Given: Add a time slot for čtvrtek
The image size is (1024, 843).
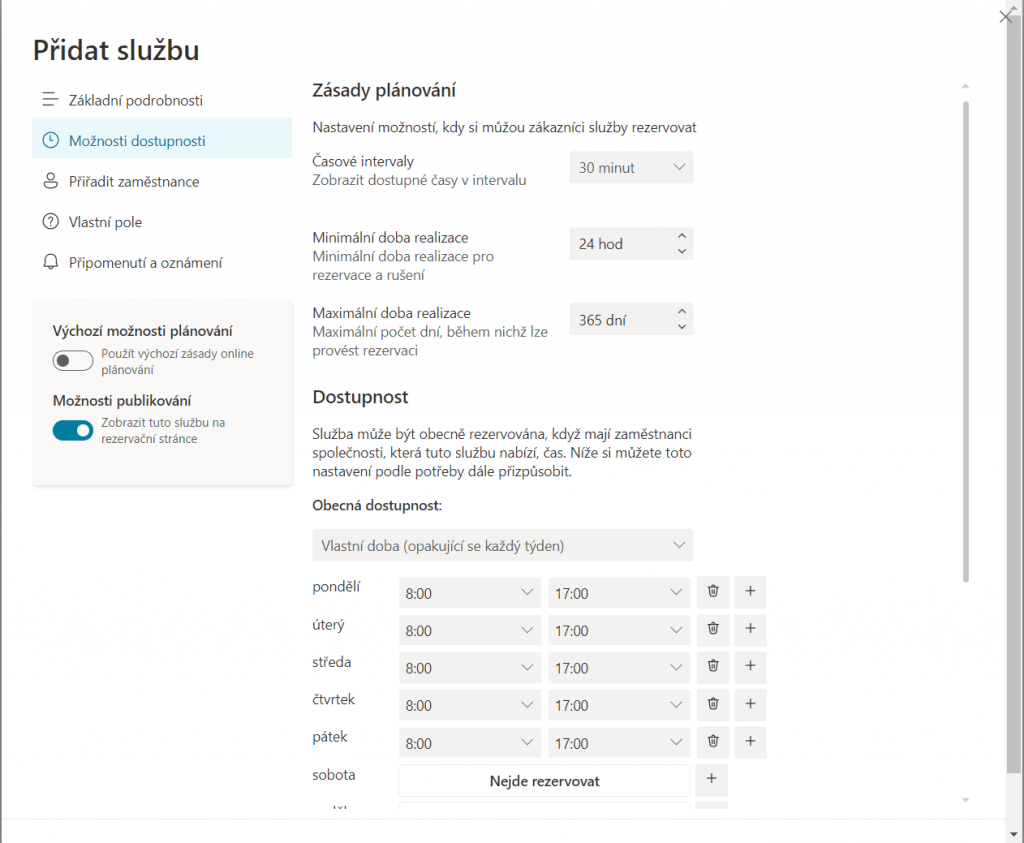Looking at the screenshot, I should (750, 703).
